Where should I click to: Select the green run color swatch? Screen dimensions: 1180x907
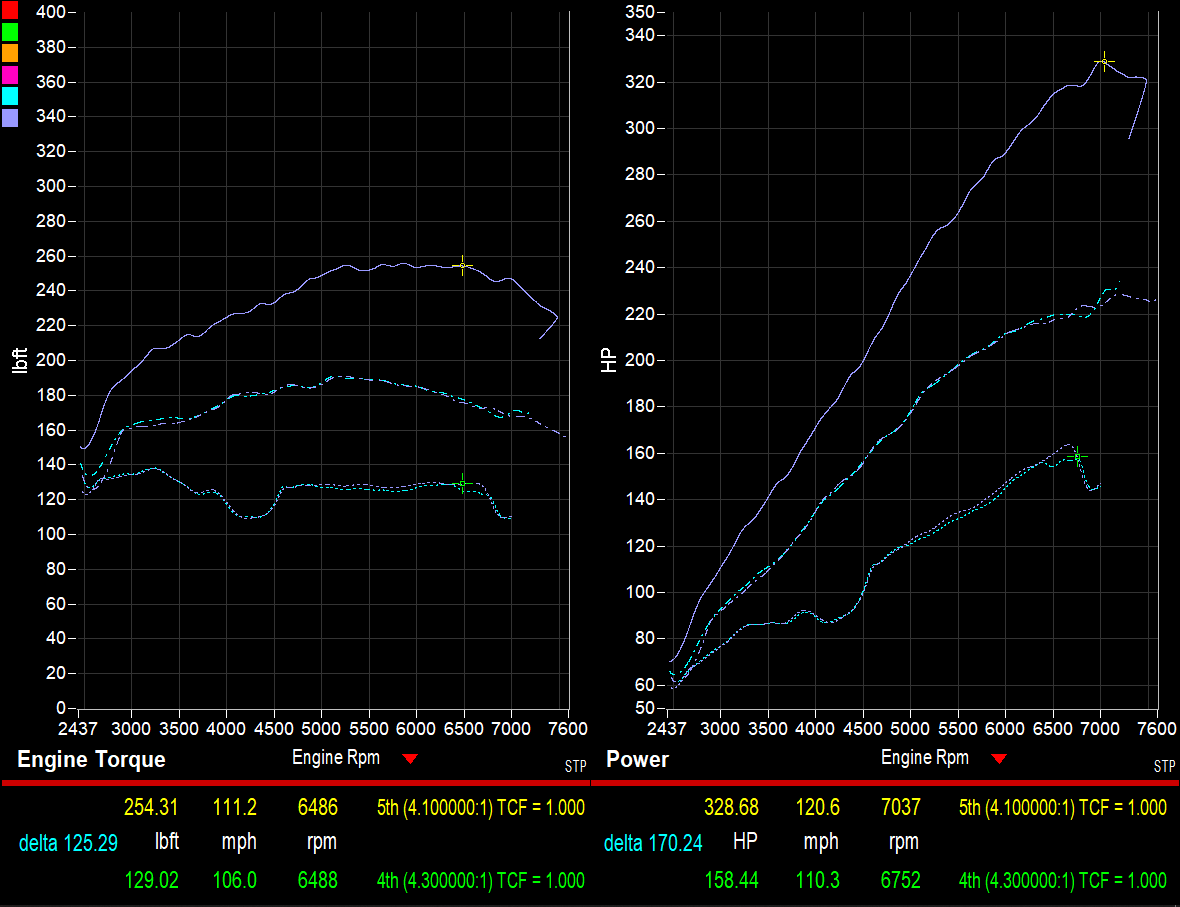pyautogui.click(x=10, y=31)
